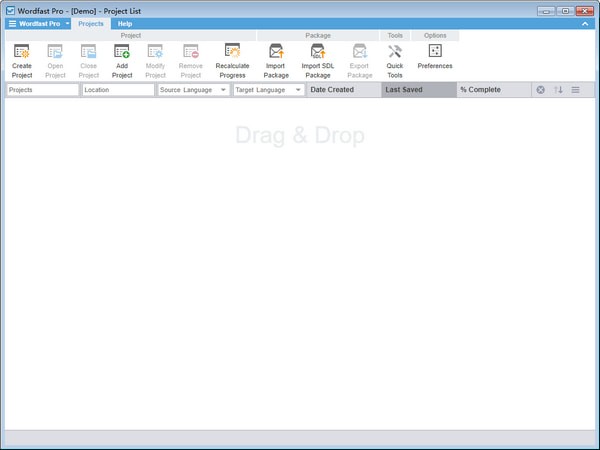This screenshot has width=600, height=450.
Task: Collapse the ribbon with the up chevron
Action: (x=585, y=24)
